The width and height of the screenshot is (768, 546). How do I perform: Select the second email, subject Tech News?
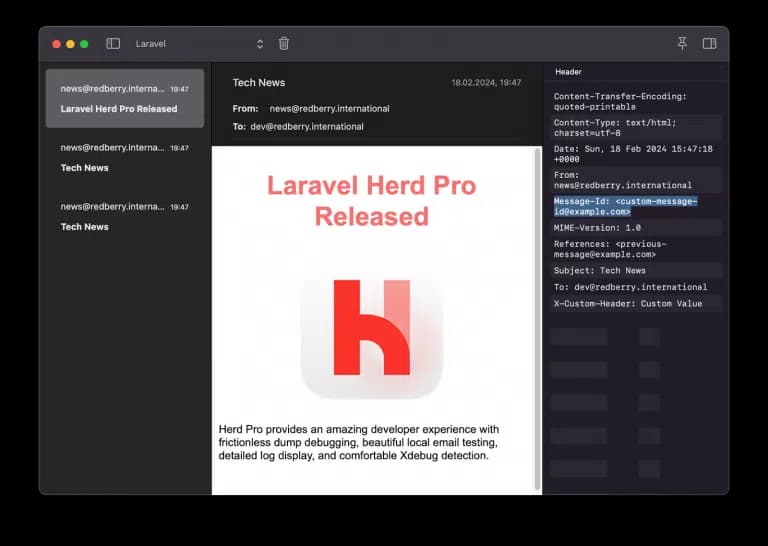pos(125,158)
